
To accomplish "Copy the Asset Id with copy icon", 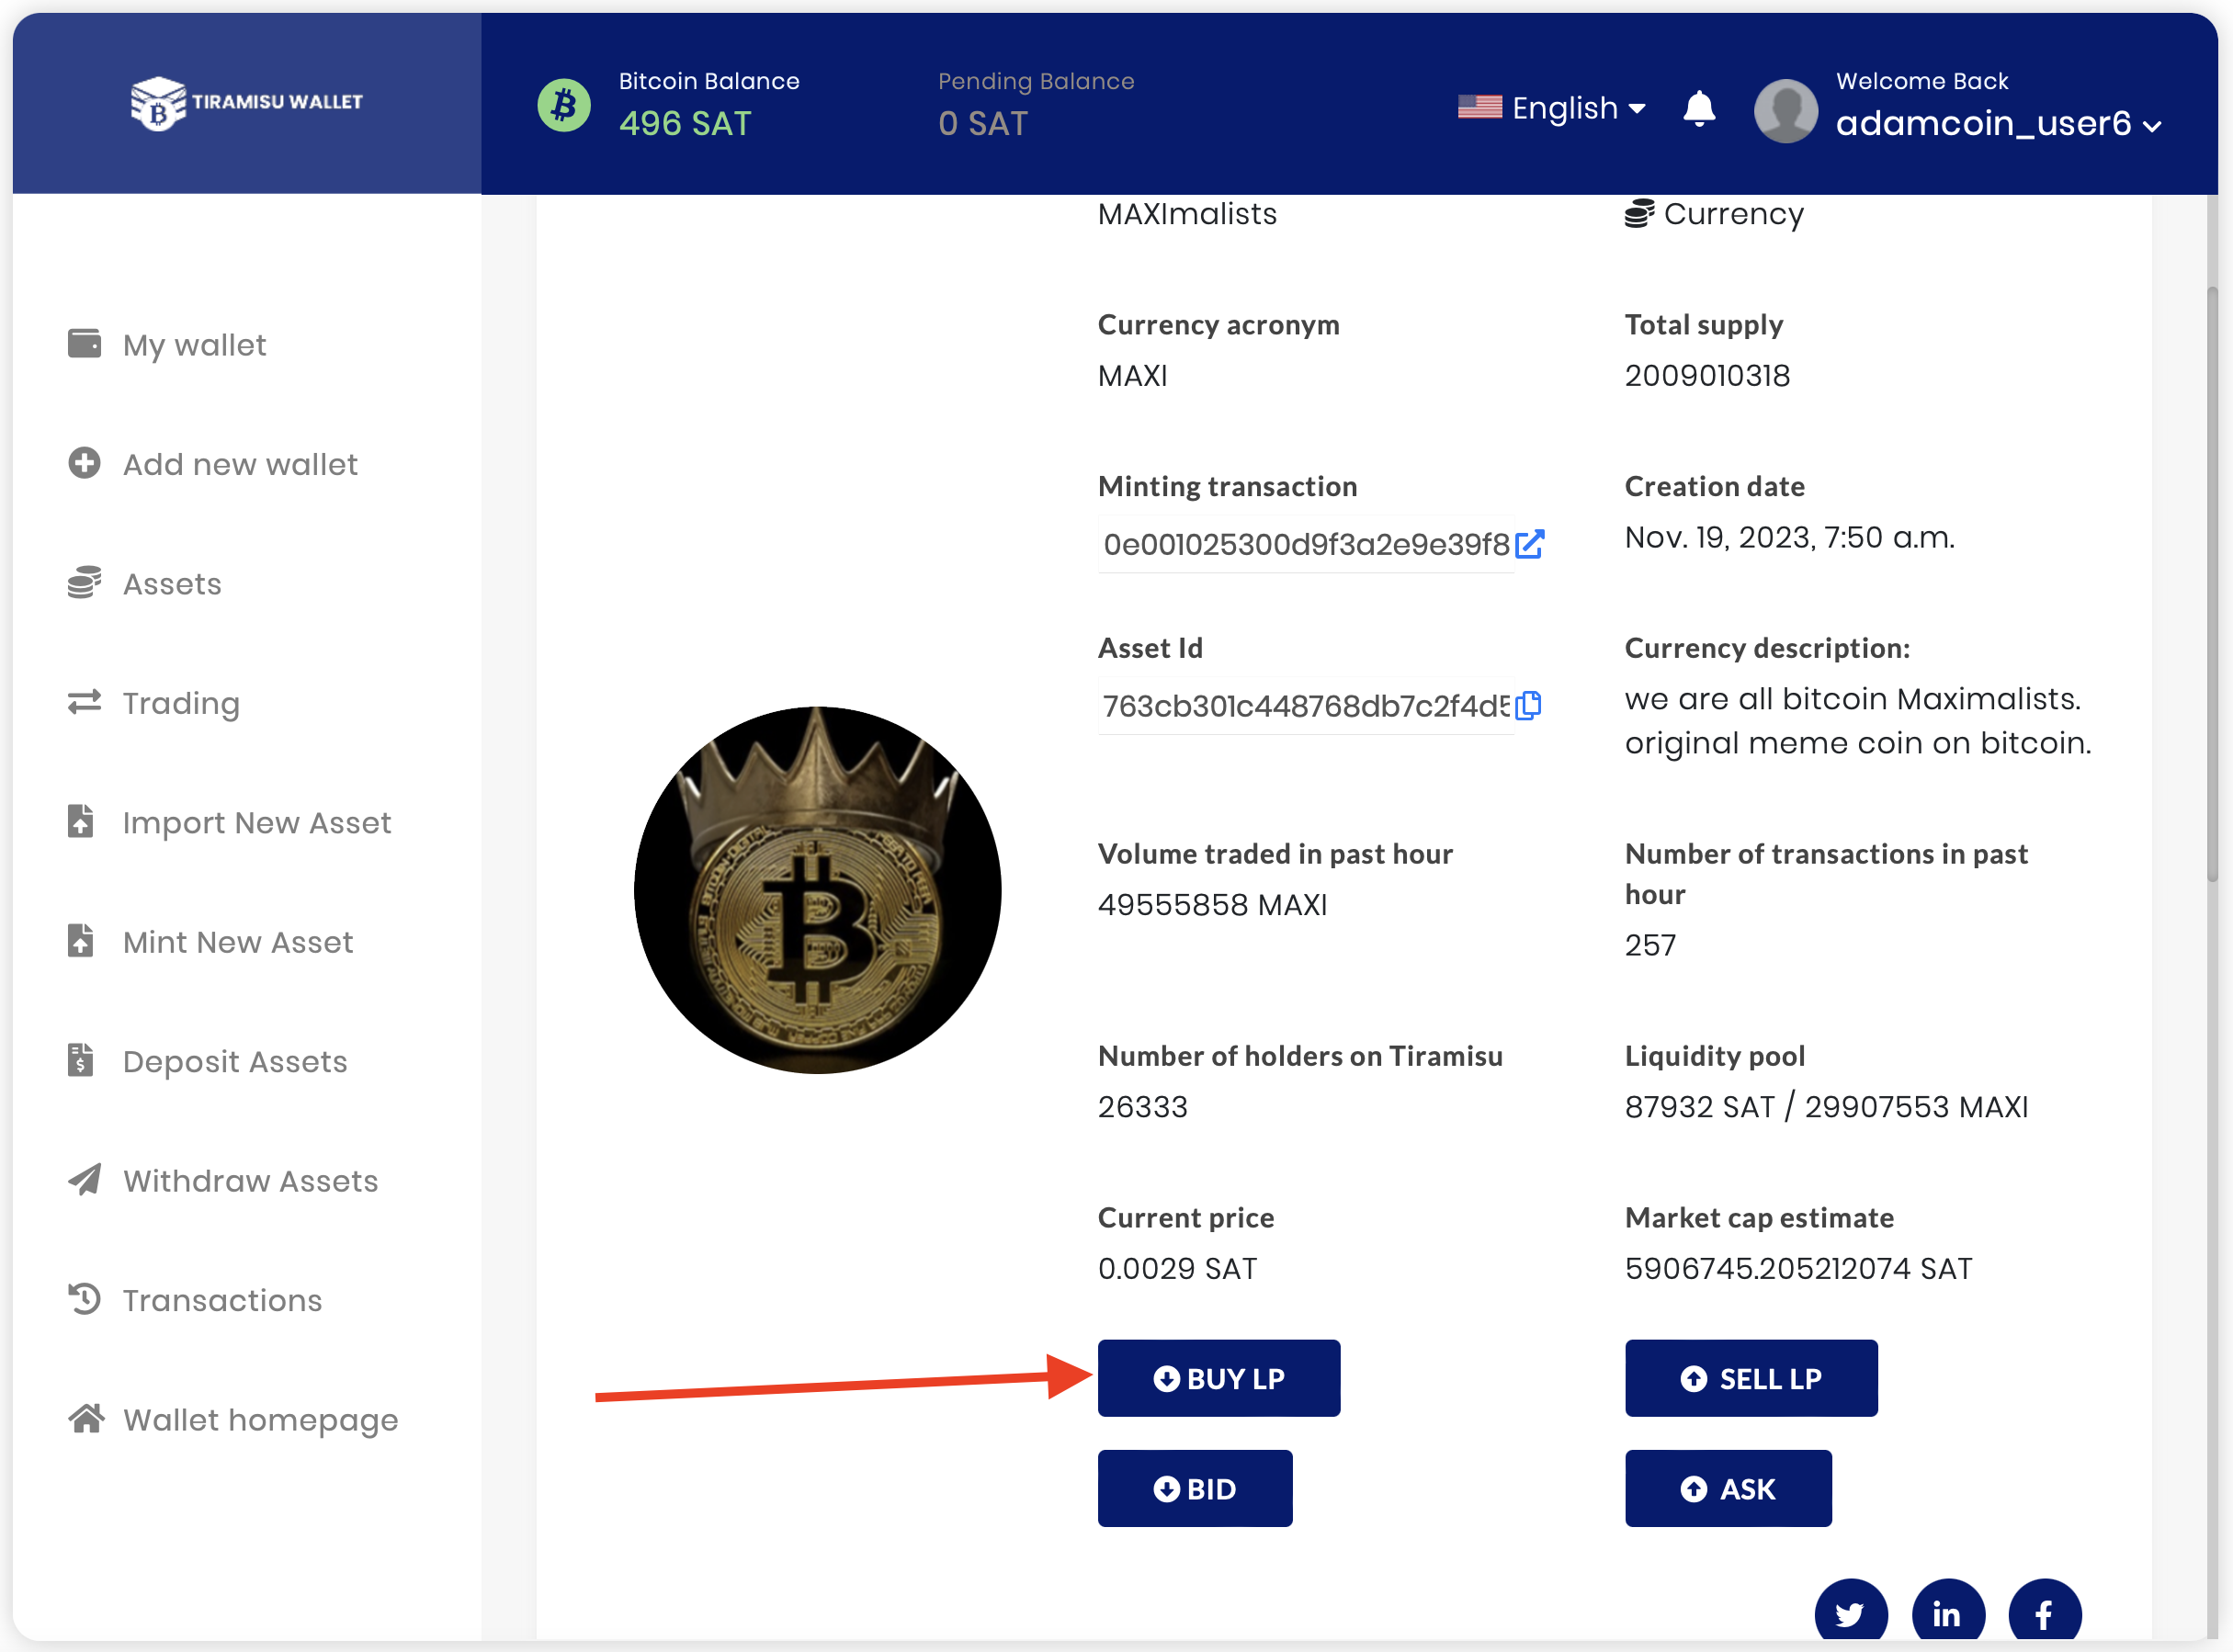I will 1528,706.
